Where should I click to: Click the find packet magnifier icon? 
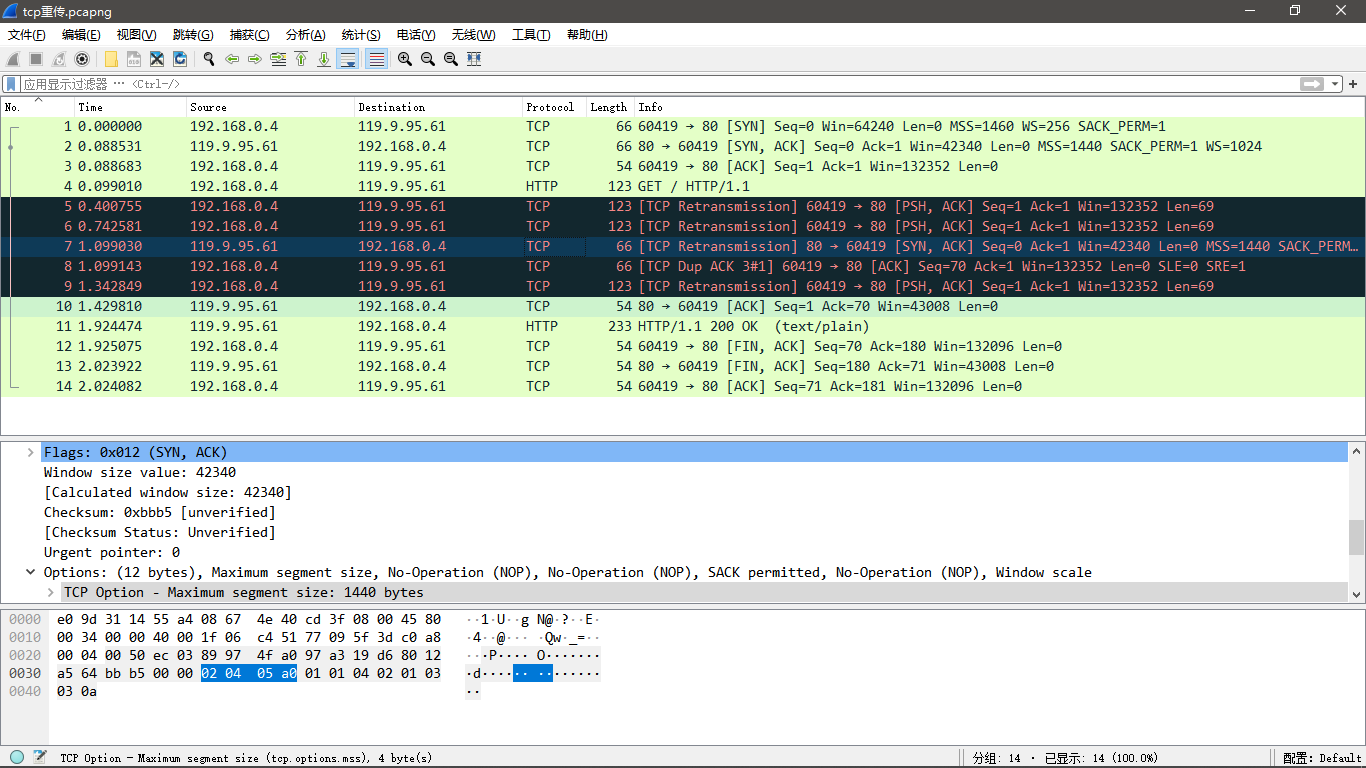pyautogui.click(x=209, y=59)
